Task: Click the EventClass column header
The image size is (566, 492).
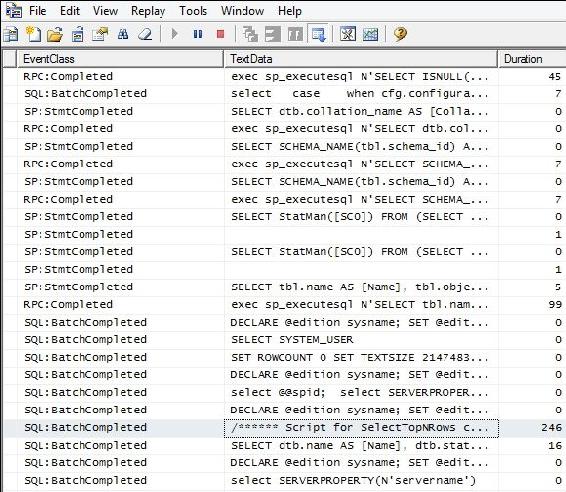Action: click(x=120, y=59)
